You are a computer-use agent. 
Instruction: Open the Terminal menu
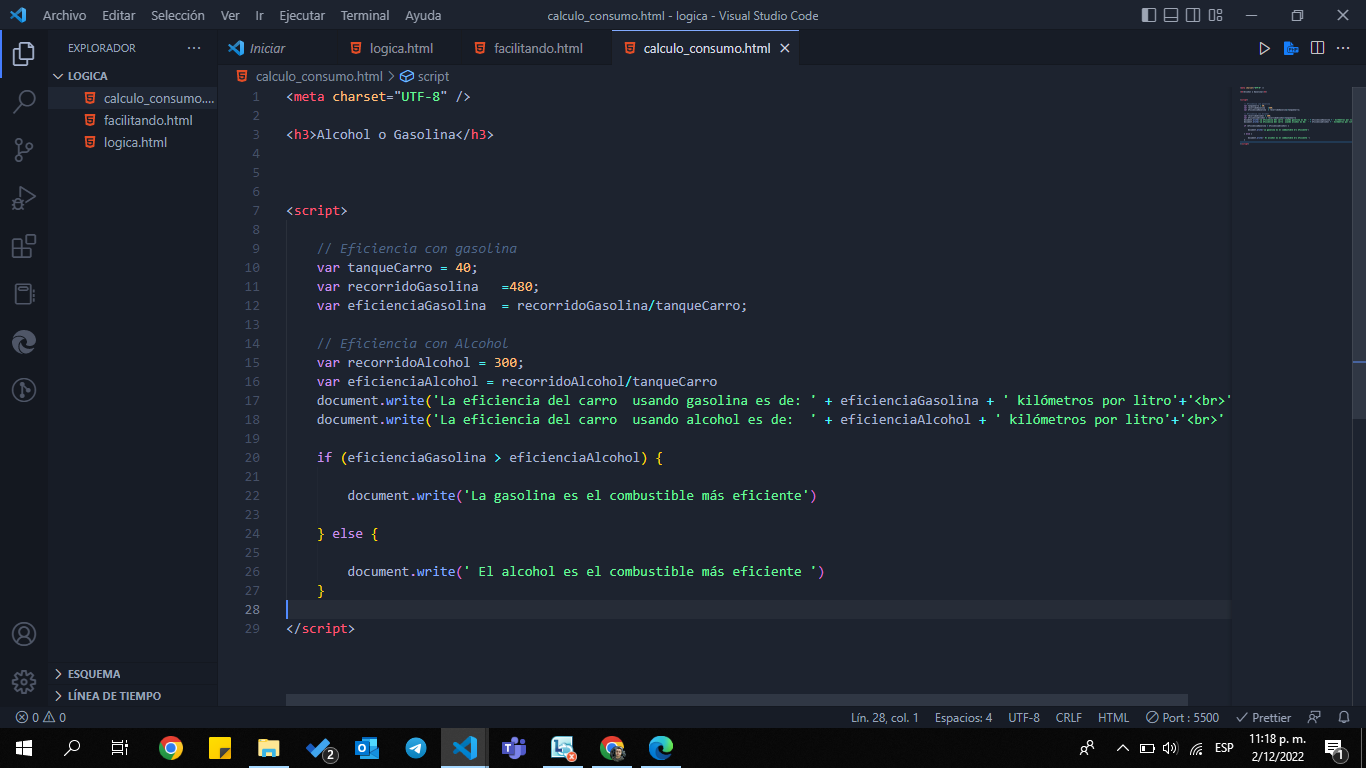[x=365, y=16]
